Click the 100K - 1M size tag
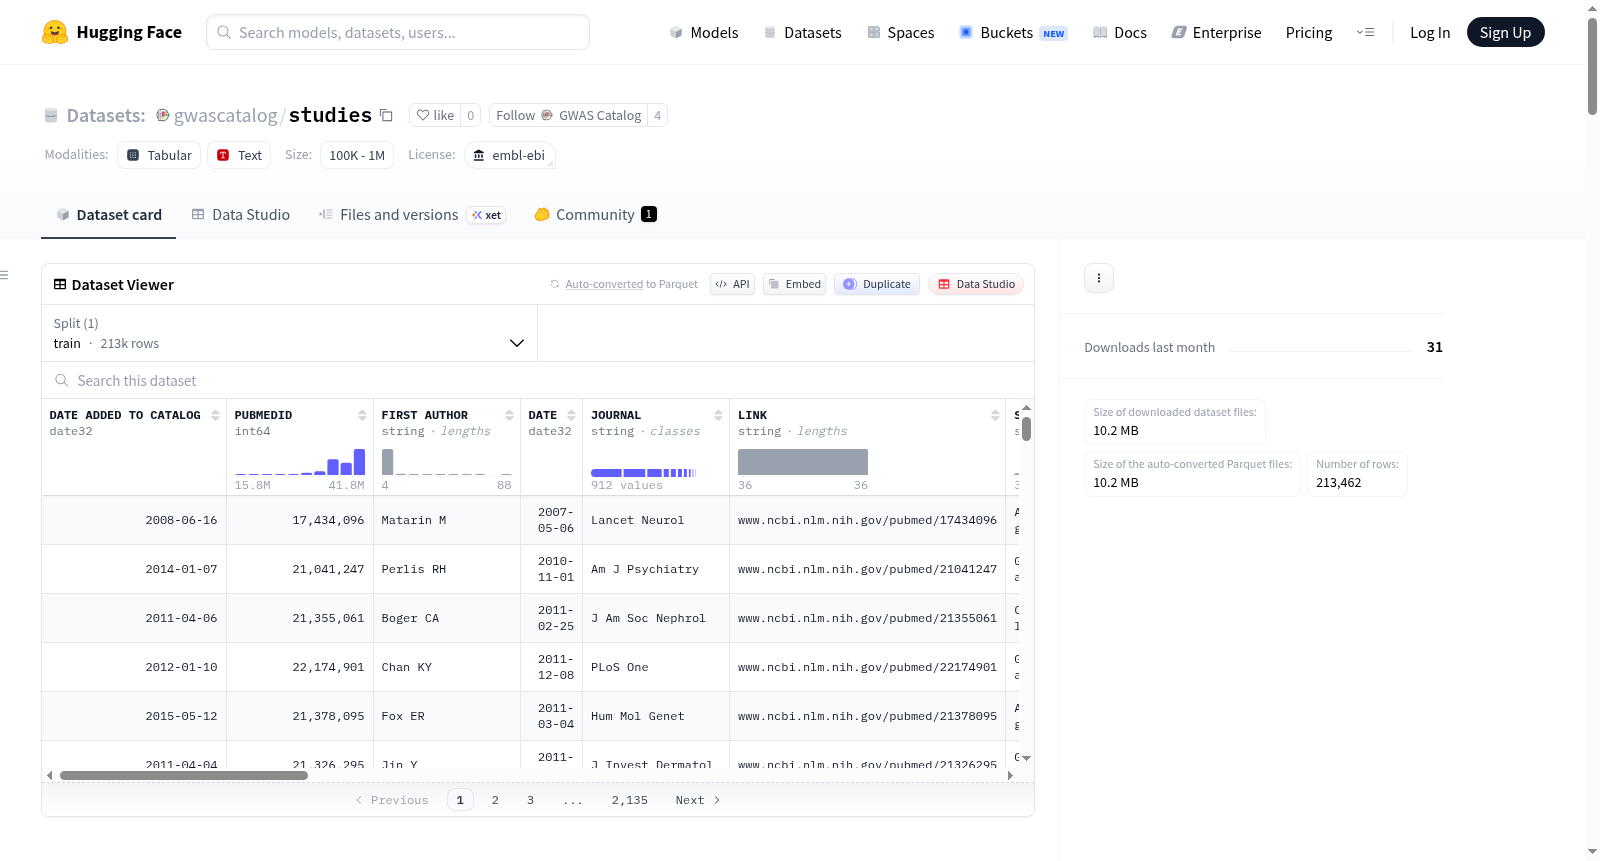Image resolution: width=1600 pixels, height=861 pixels. [357, 155]
